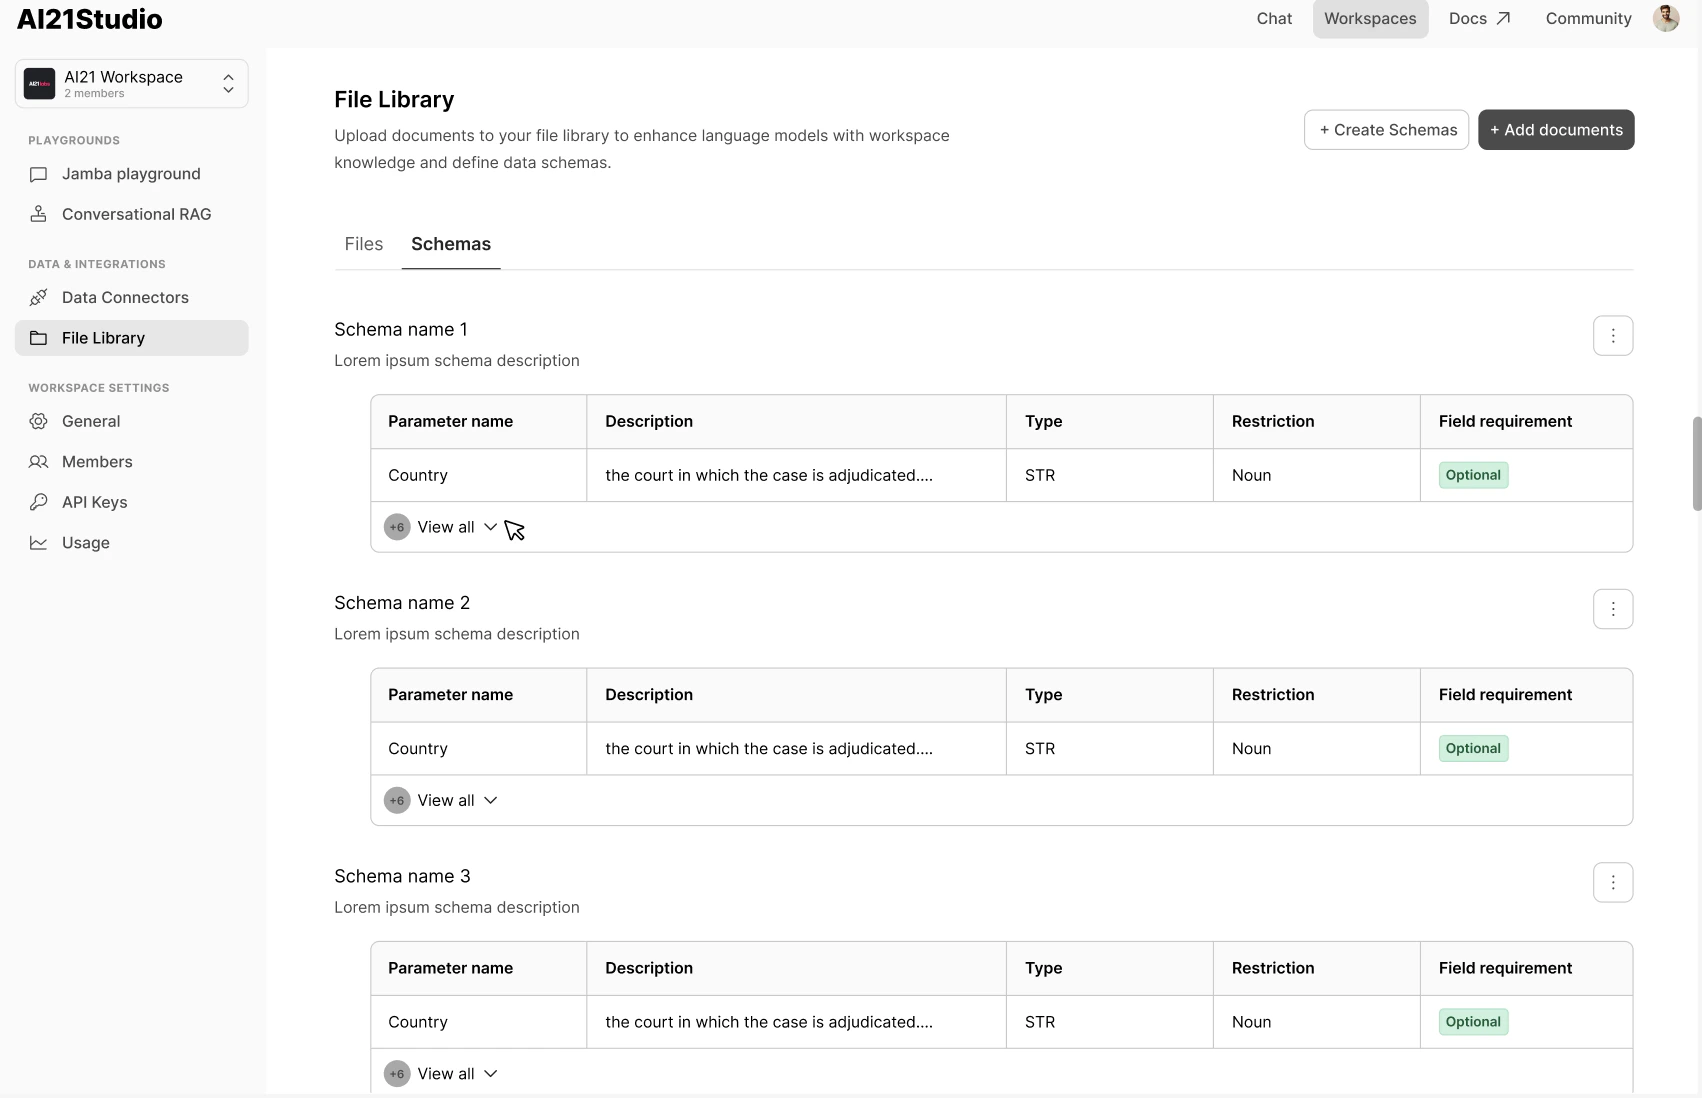The height and width of the screenshot is (1098, 1702).
Task: Click the API Keys key icon
Action: point(39,502)
